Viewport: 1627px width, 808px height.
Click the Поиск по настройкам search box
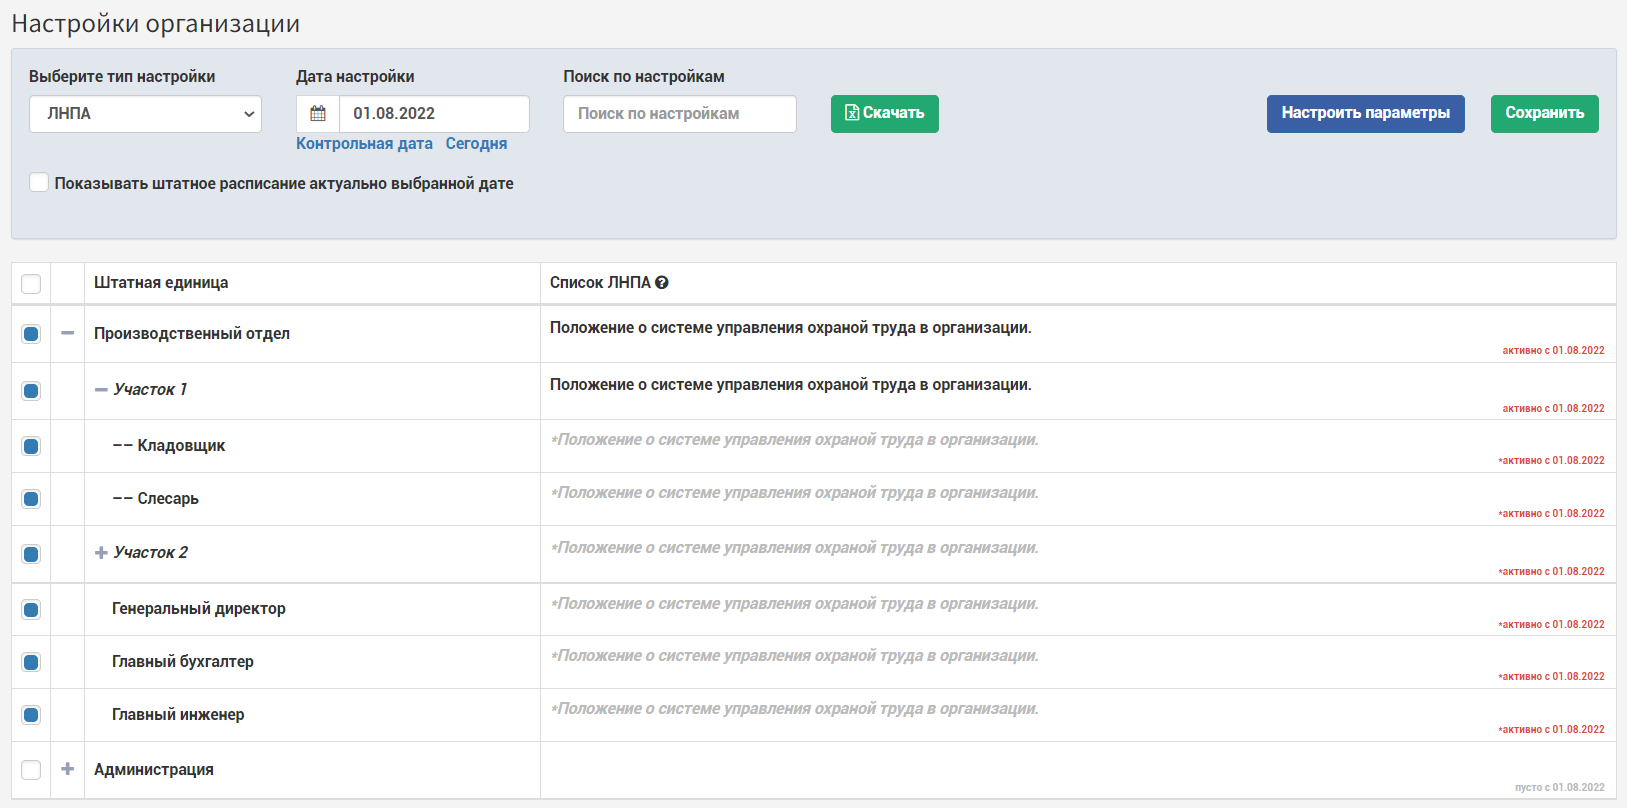tap(680, 114)
